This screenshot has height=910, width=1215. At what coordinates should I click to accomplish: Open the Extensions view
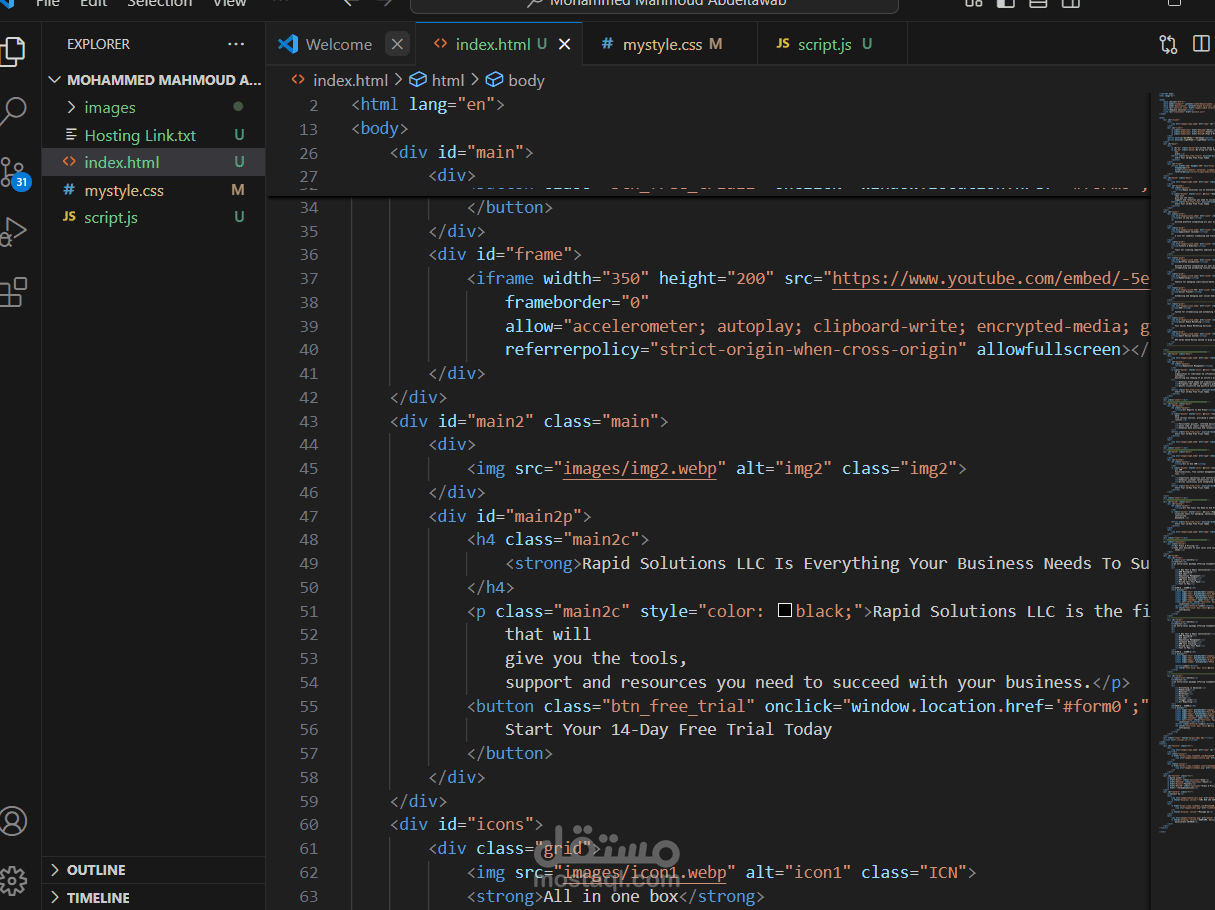tap(14, 292)
